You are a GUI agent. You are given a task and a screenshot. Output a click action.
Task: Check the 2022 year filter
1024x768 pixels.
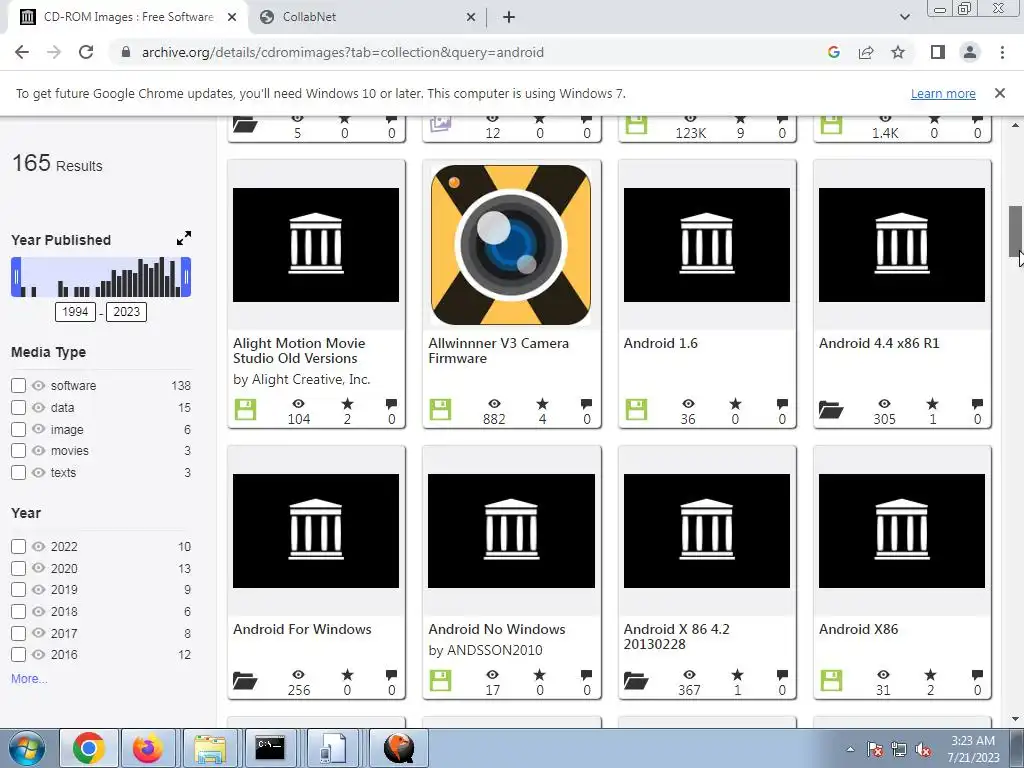(x=18, y=547)
